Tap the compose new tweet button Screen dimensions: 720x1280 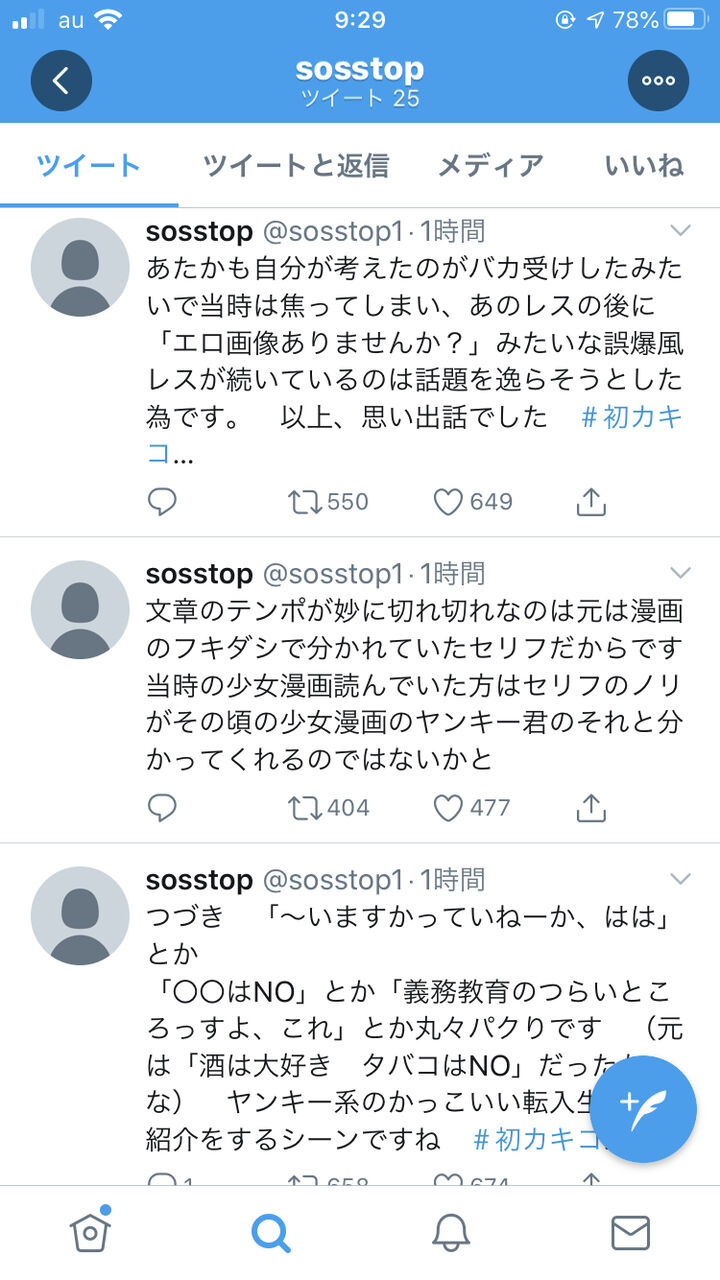[x=643, y=1109]
